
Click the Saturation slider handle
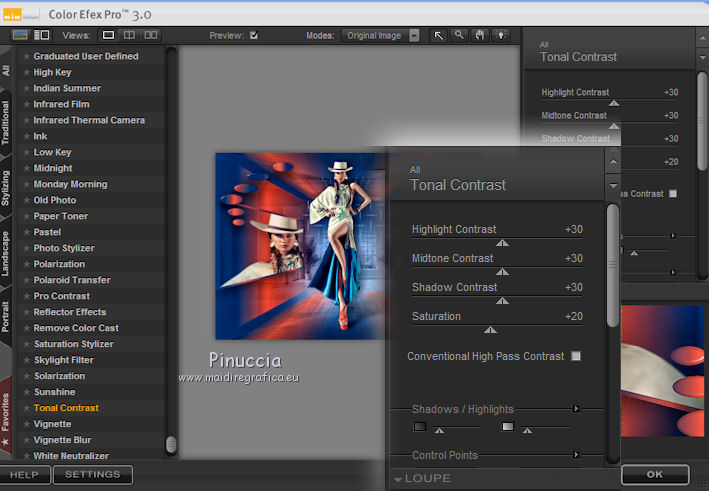pos(489,329)
